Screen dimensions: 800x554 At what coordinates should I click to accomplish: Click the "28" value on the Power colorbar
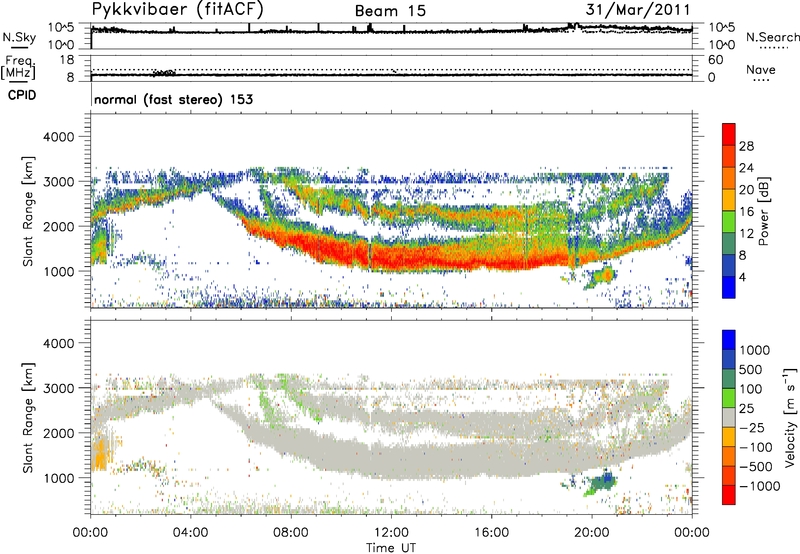point(746,146)
